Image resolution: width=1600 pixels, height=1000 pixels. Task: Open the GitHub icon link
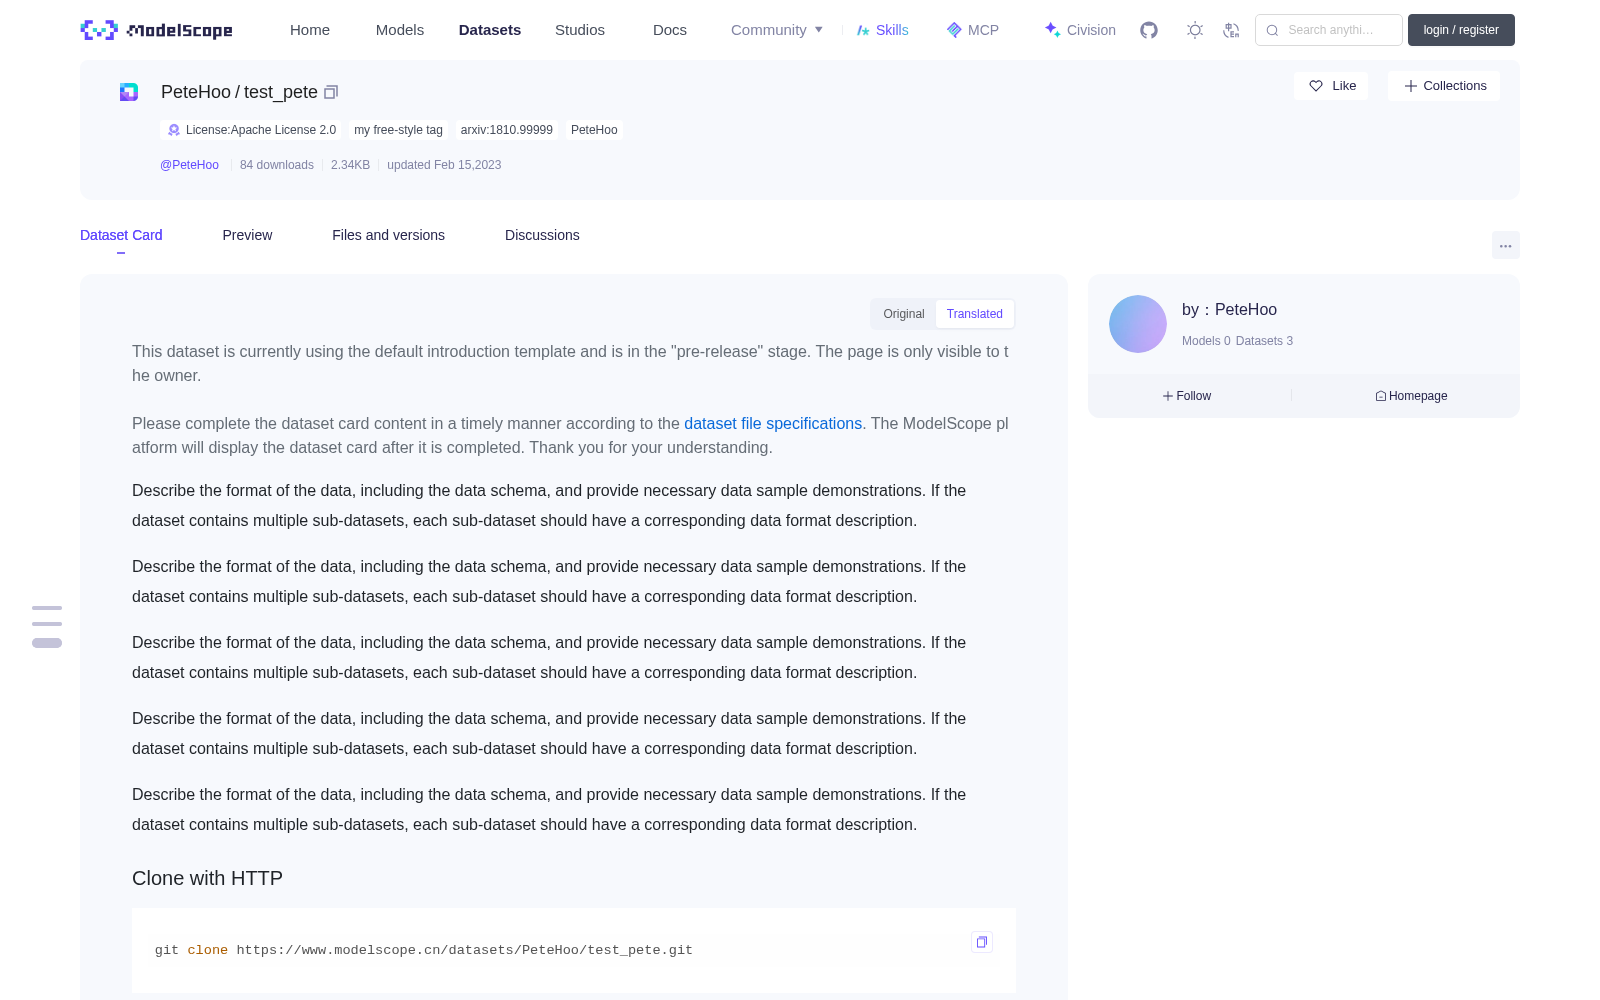click(x=1149, y=30)
